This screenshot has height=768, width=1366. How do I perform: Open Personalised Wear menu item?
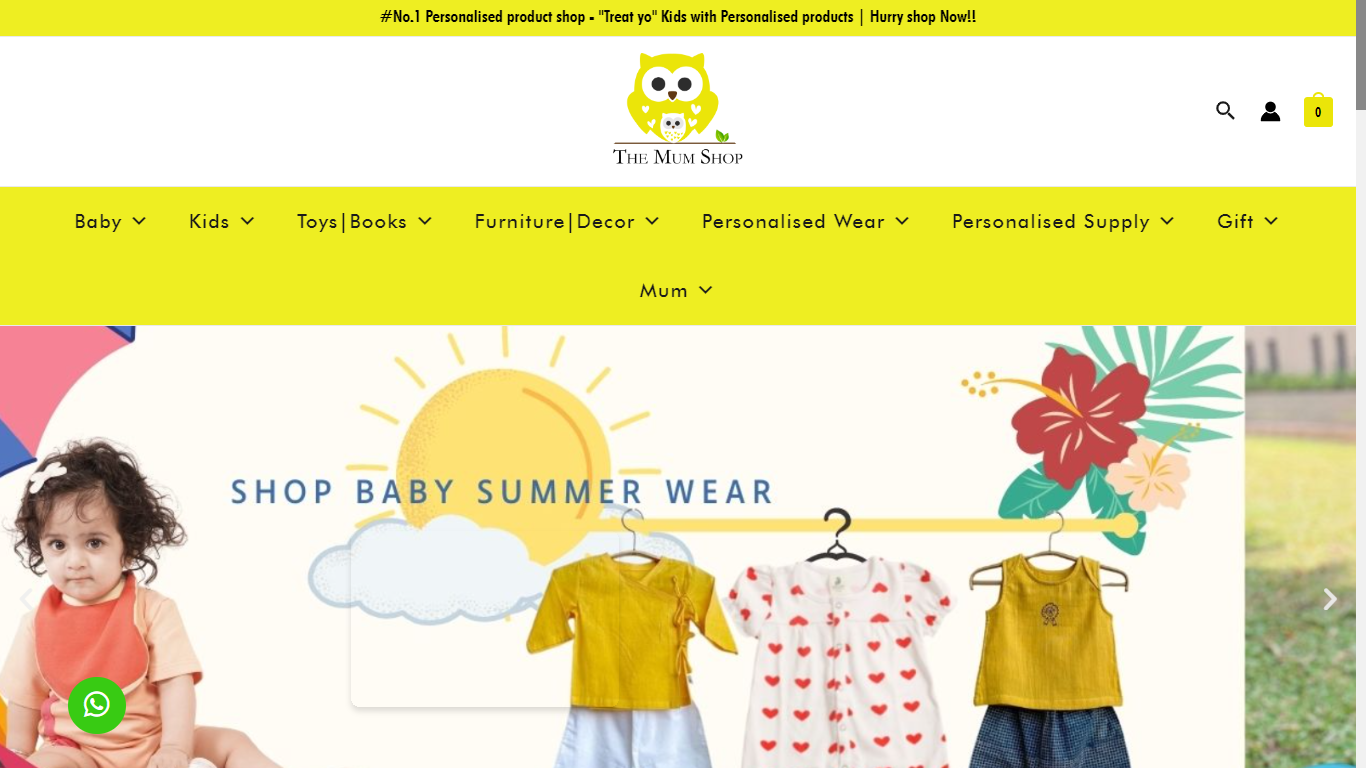[793, 221]
